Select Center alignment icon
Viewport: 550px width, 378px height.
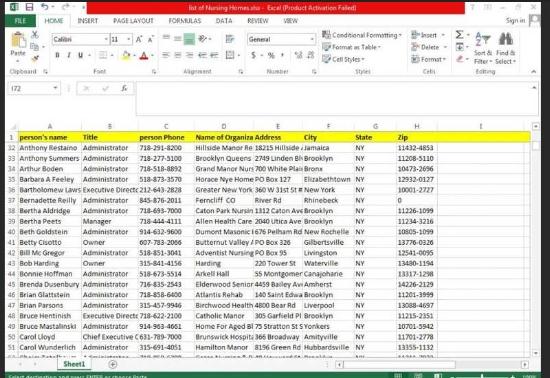pos(178,55)
